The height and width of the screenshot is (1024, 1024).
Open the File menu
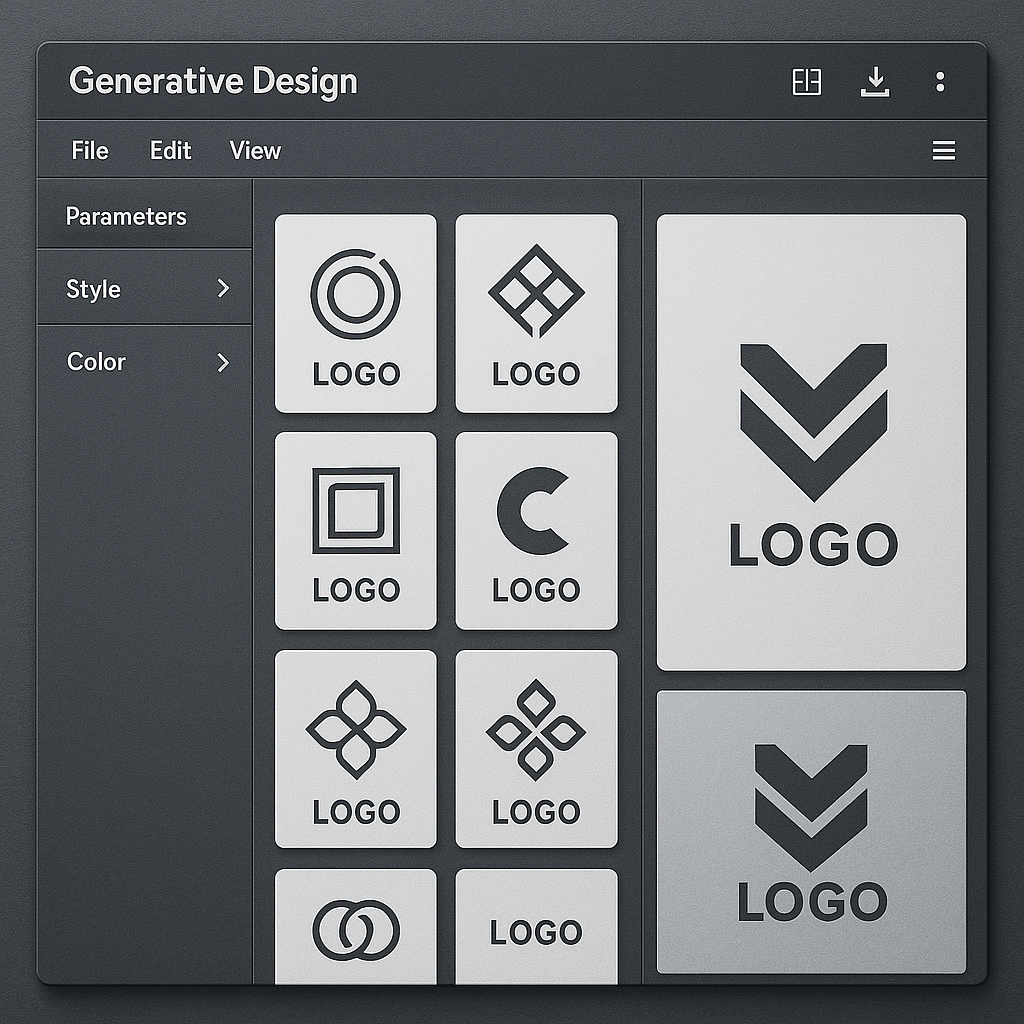click(88, 150)
